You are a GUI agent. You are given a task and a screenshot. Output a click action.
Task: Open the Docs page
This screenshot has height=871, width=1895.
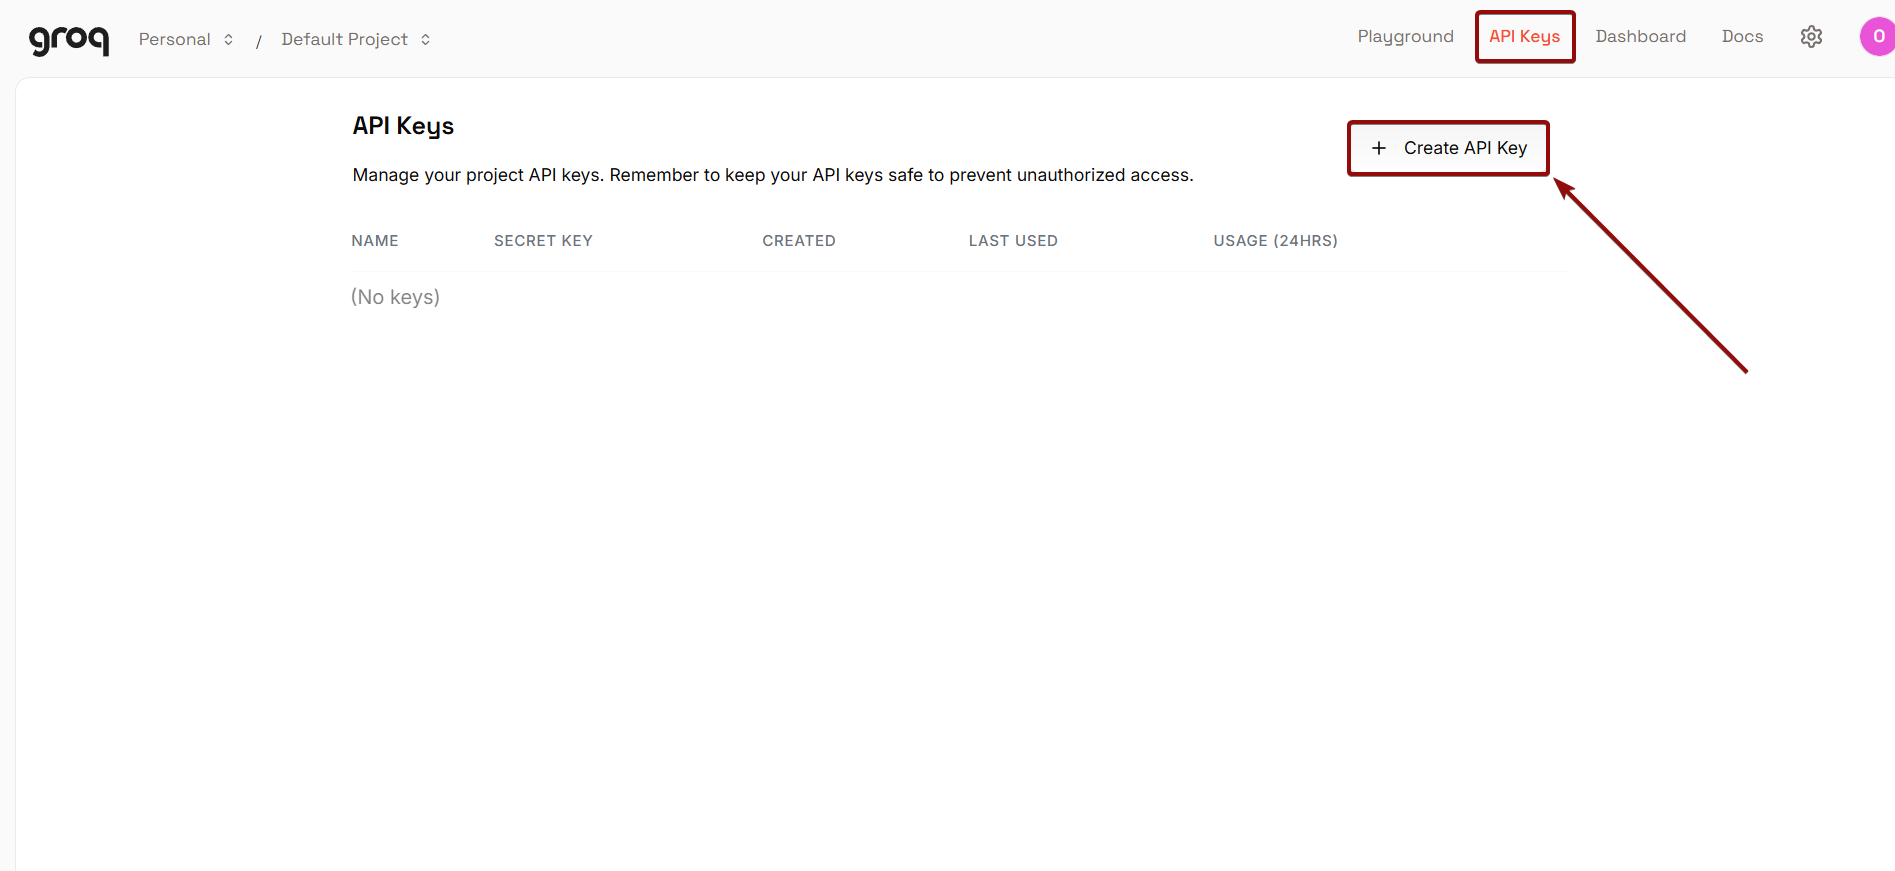coord(1742,36)
